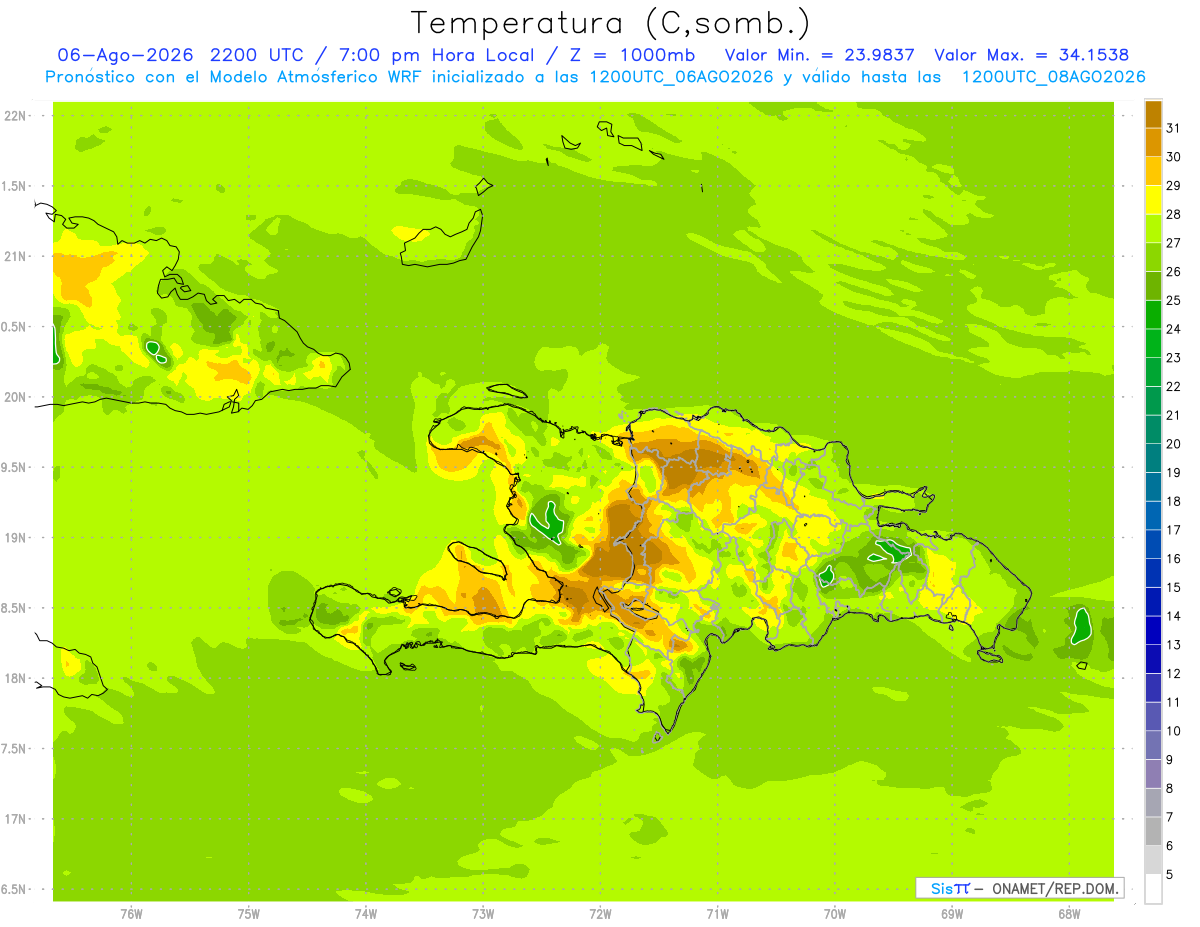The image size is (1200, 927).
Task: Click the '19N' latitude label
Action: click(x=15, y=537)
